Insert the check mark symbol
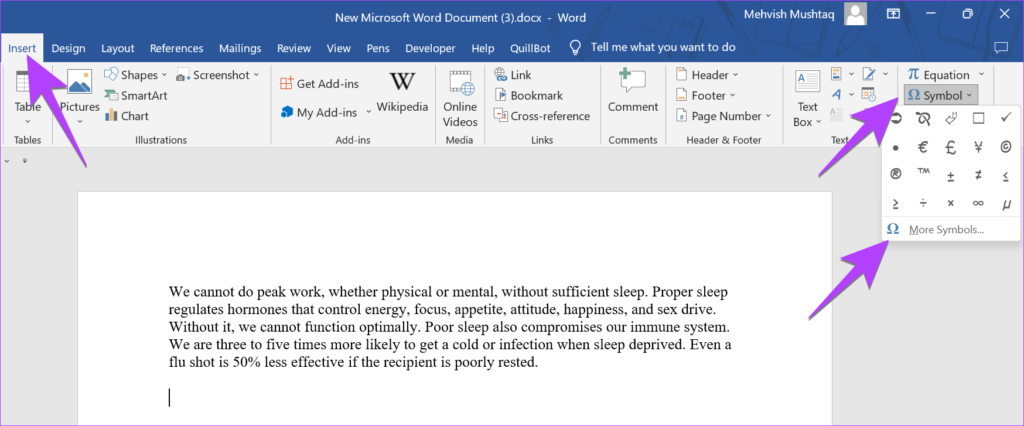Image resolution: width=1024 pixels, height=426 pixels. (x=1006, y=118)
